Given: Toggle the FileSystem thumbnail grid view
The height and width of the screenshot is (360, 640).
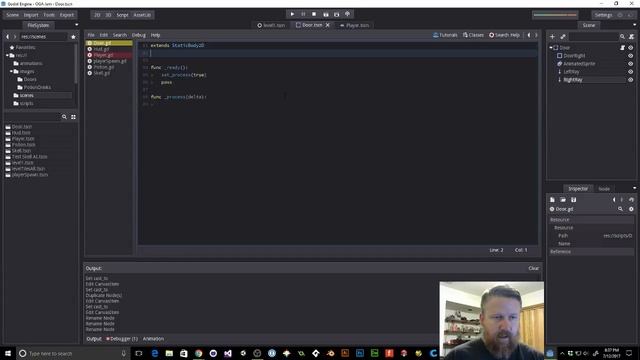Looking at the screenshot, I should click(73, 117).
